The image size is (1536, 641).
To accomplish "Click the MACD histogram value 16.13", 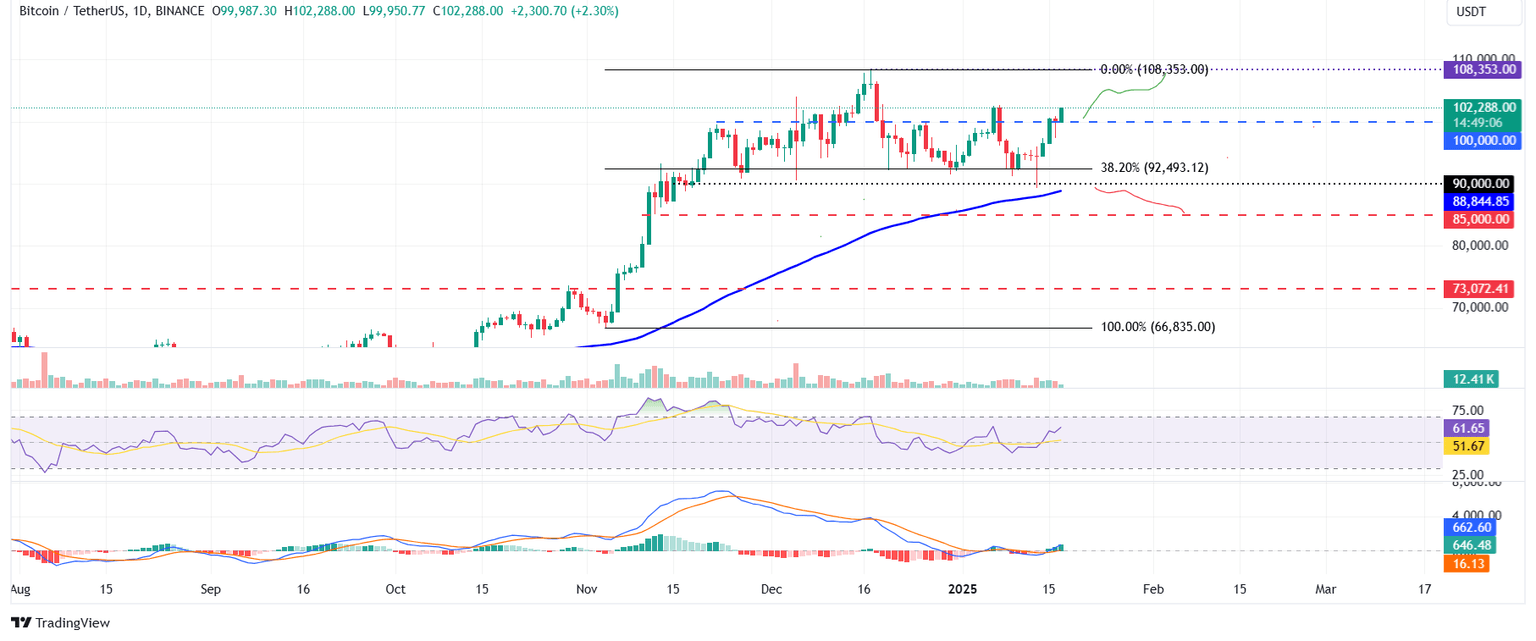I will [x=1465, y=564].
